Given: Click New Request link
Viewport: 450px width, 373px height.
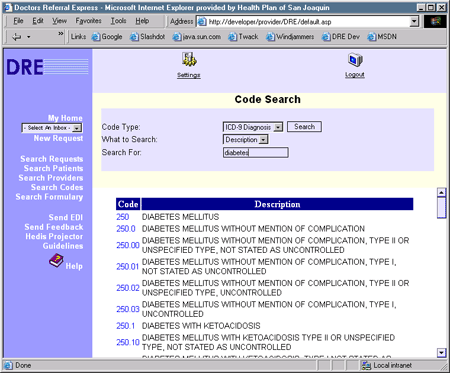Looking at the screenshot, I should coord(58,138).
